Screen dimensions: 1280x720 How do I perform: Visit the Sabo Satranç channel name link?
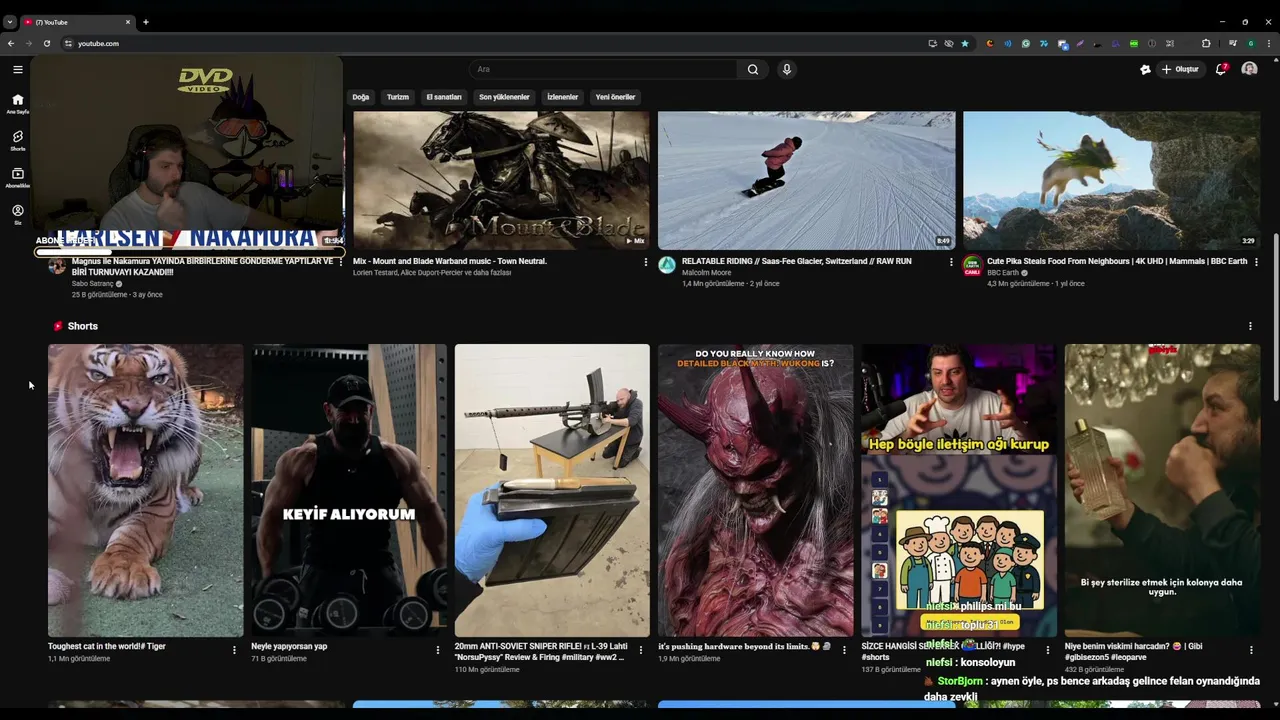93,284
